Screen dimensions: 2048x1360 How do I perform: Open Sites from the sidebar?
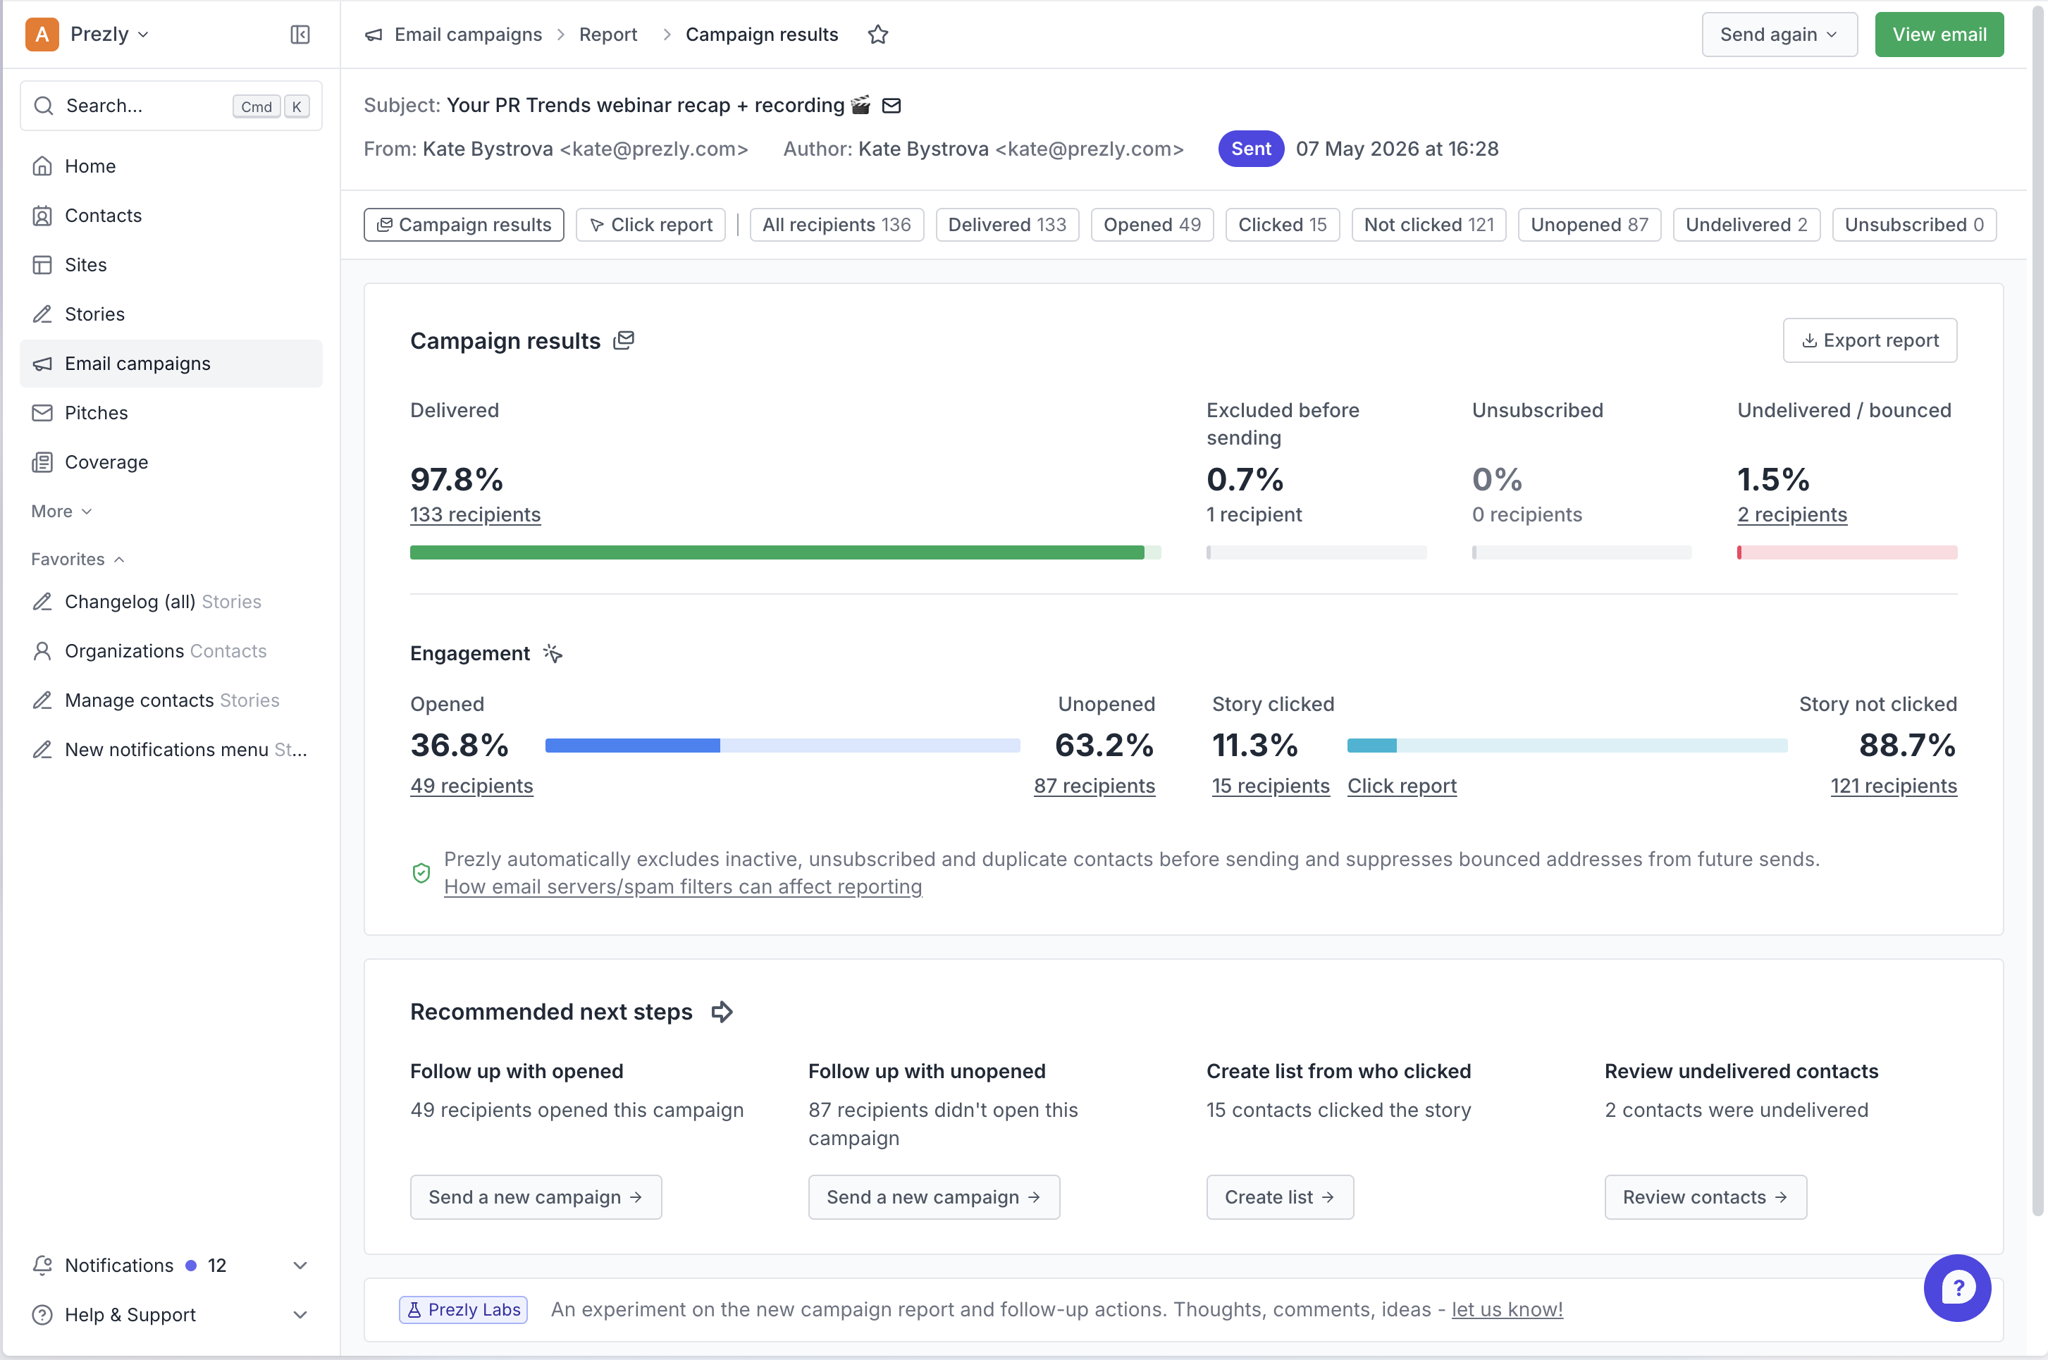pos(171,264)
